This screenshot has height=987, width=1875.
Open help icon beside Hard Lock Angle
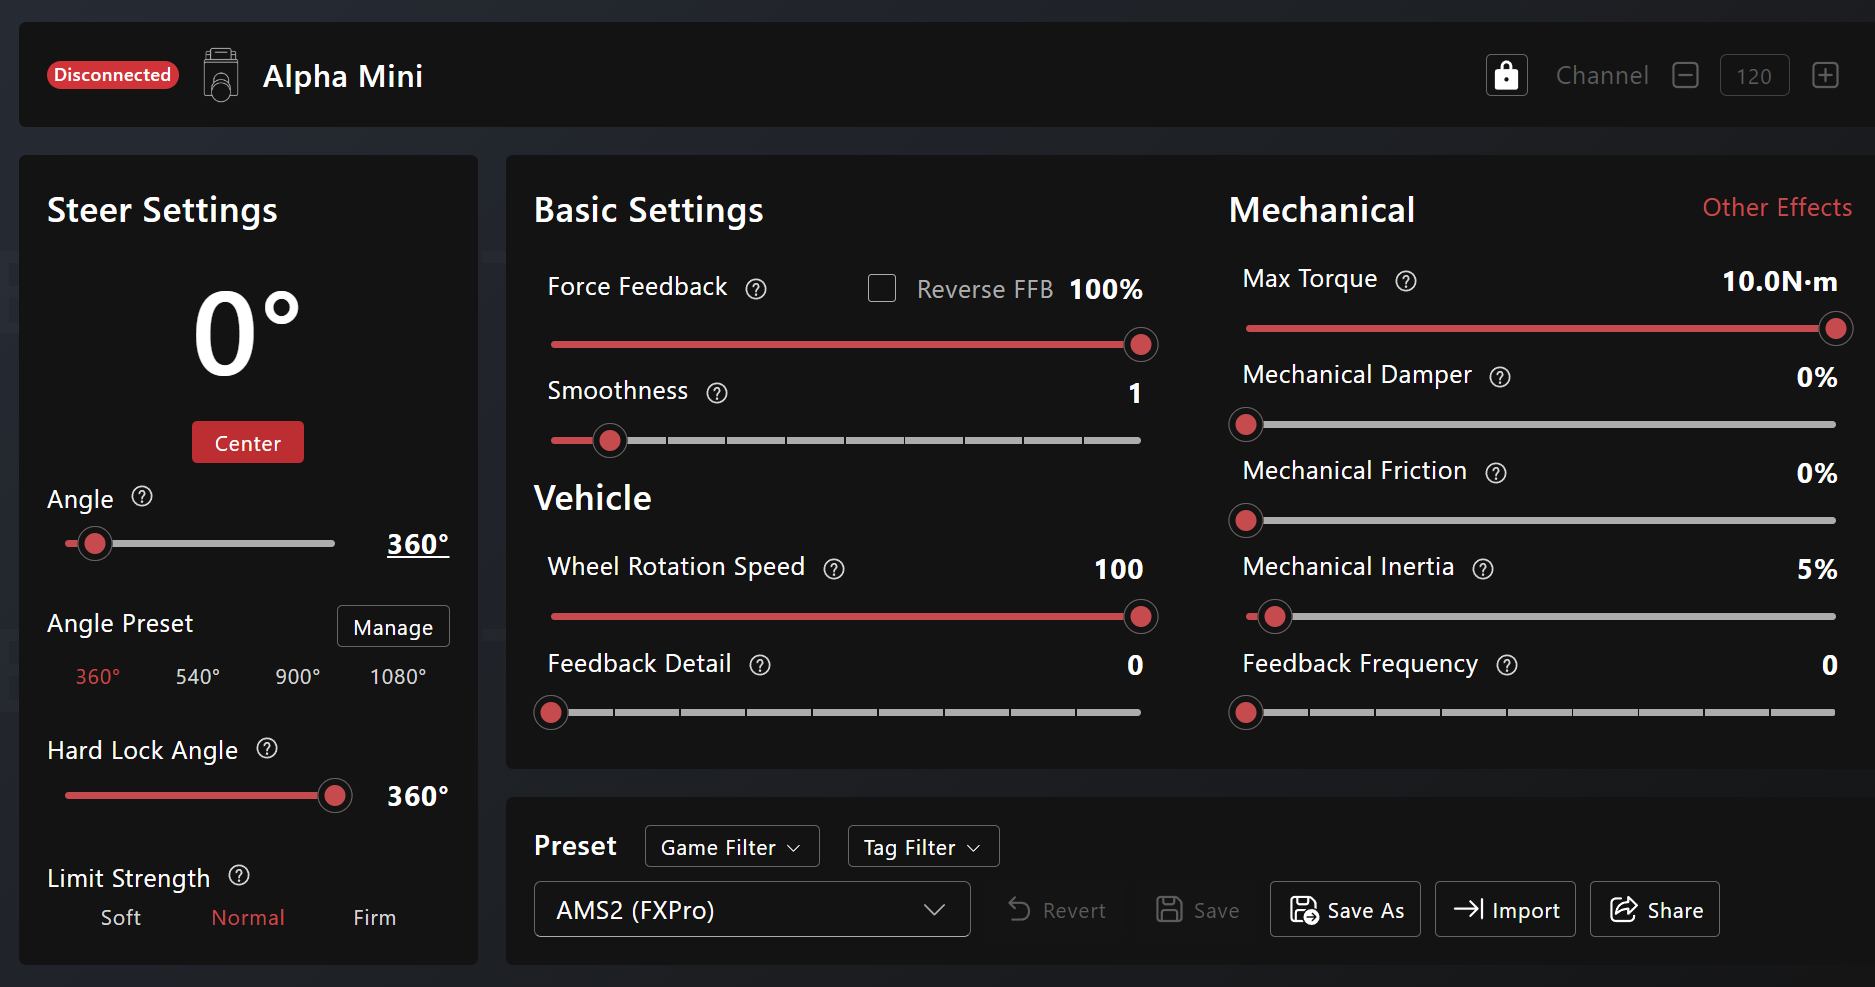tap(267, 748)
